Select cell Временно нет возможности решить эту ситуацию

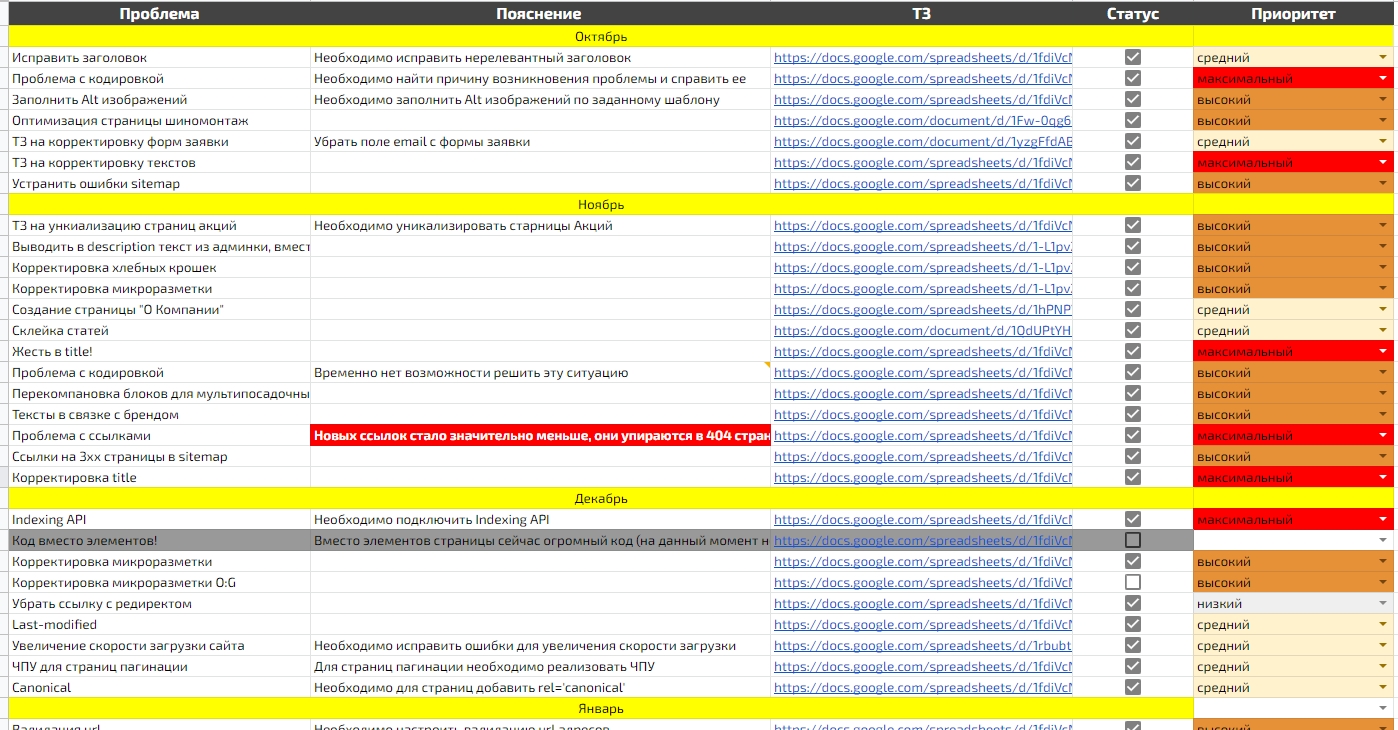coord(540,373)
